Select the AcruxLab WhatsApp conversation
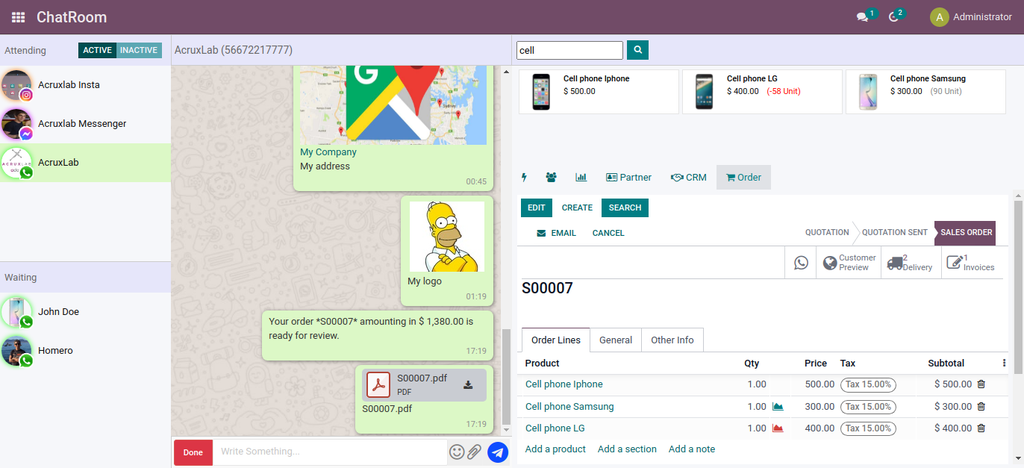This screenshot has width=1024, height=468. click(x=86, y=163)
